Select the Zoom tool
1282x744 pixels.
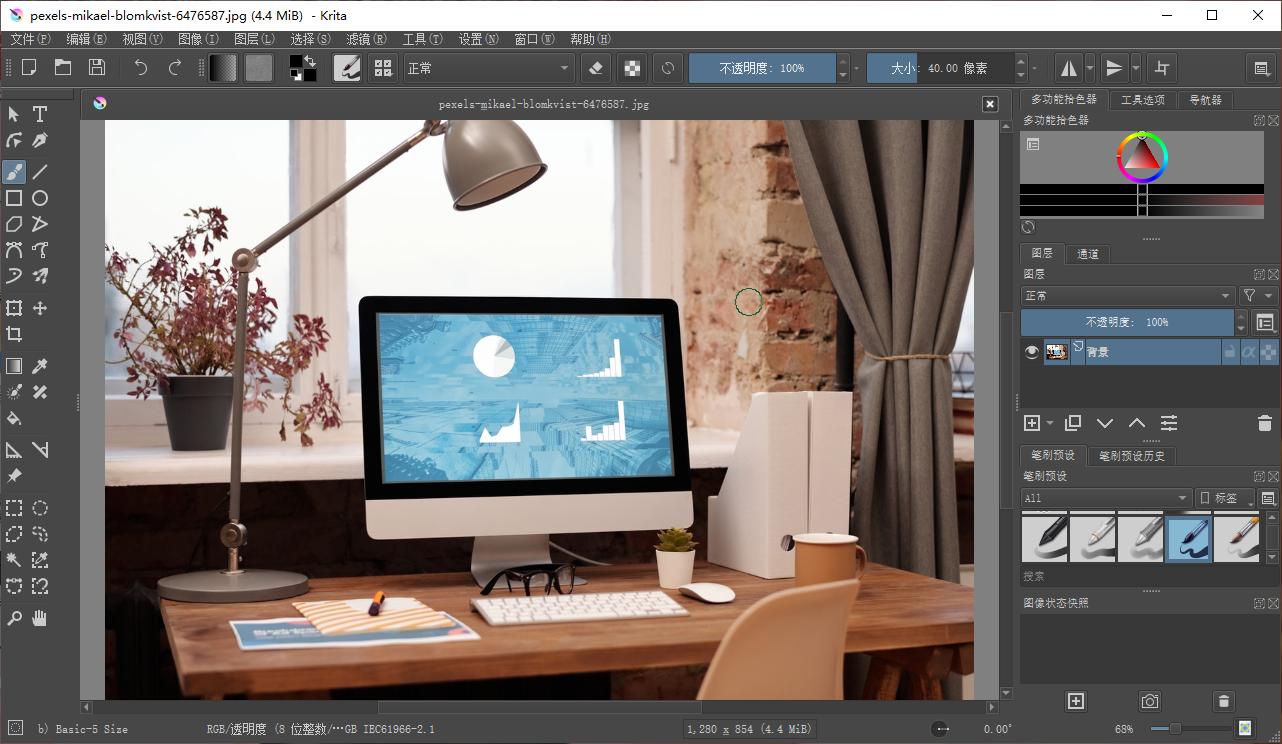point(14,618)
